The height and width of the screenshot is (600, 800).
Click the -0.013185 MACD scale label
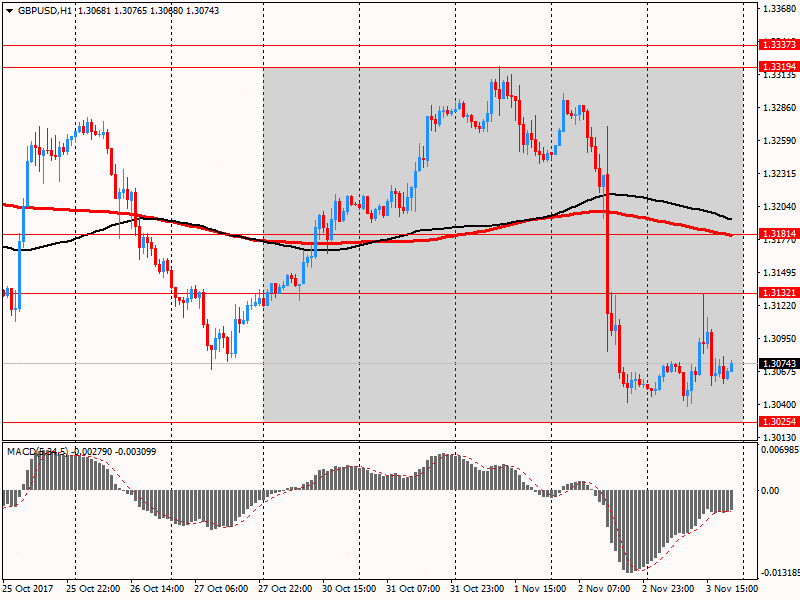780,573
